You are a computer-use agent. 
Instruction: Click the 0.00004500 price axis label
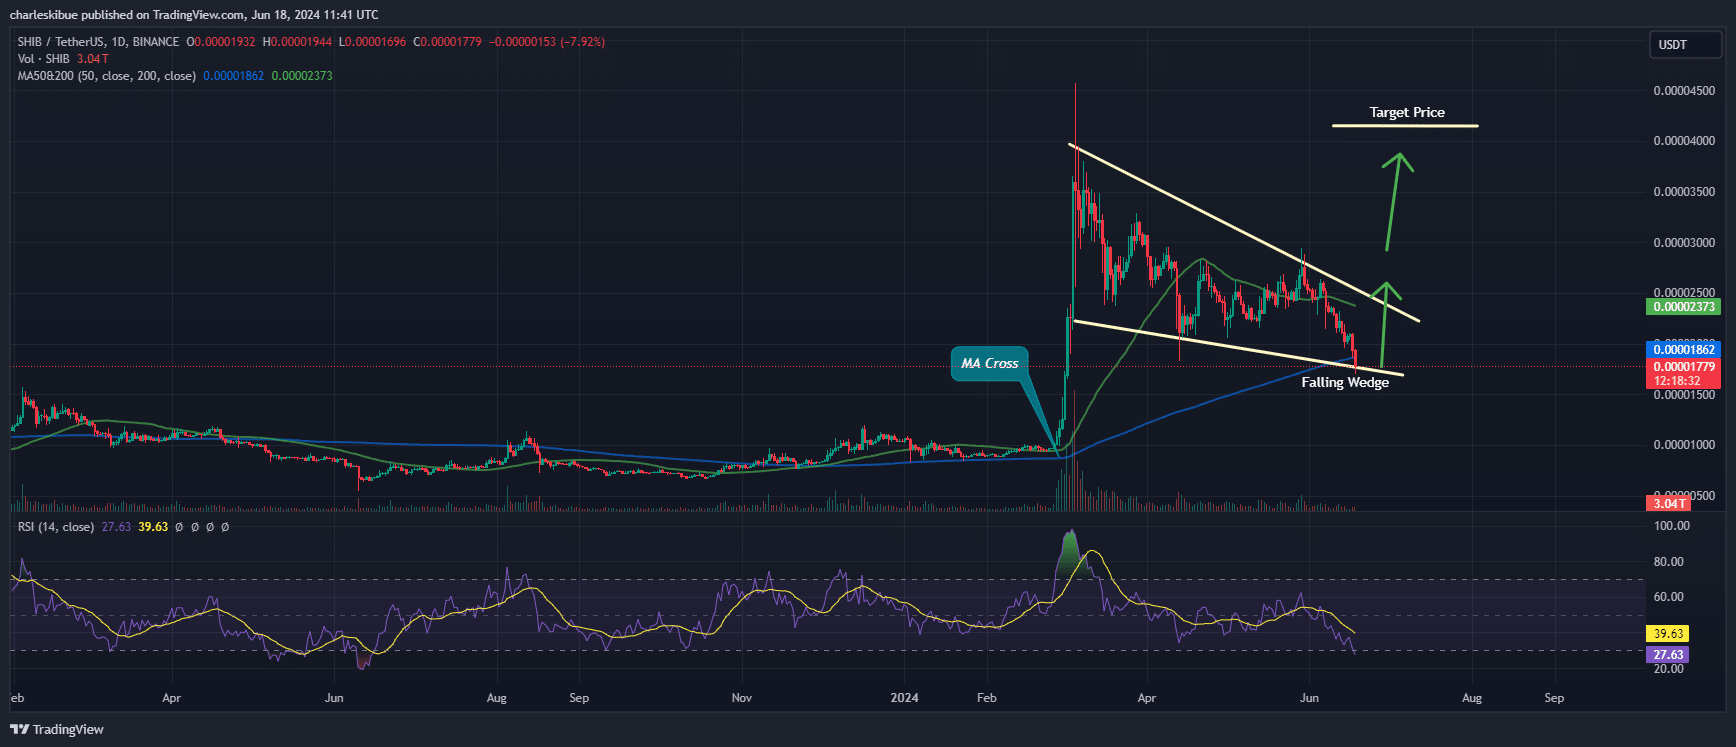click(1684, 91)
